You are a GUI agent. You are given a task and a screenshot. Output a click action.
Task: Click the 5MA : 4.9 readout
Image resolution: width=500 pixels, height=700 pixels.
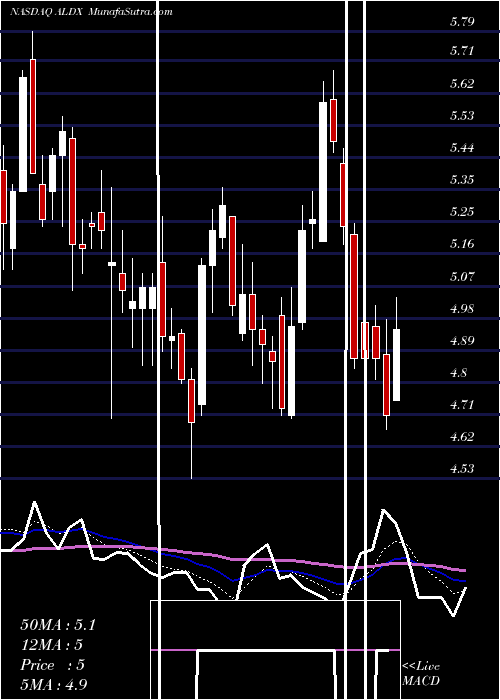coord(54,684)
